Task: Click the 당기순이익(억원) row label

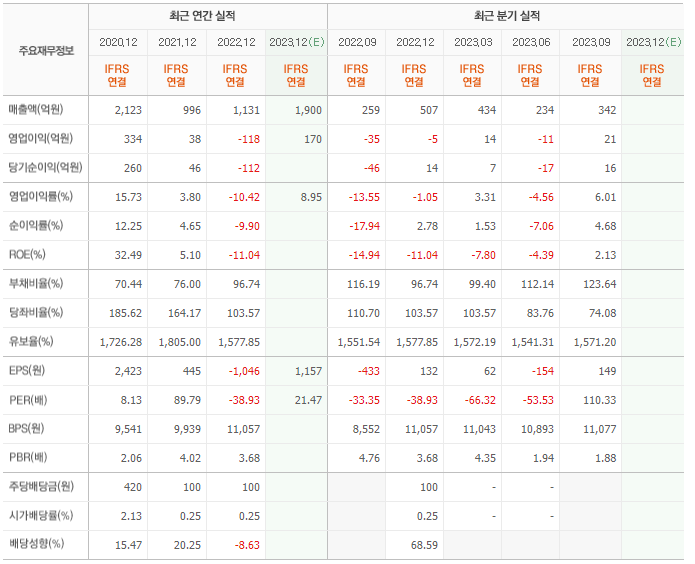Action: tap(45, 168)
